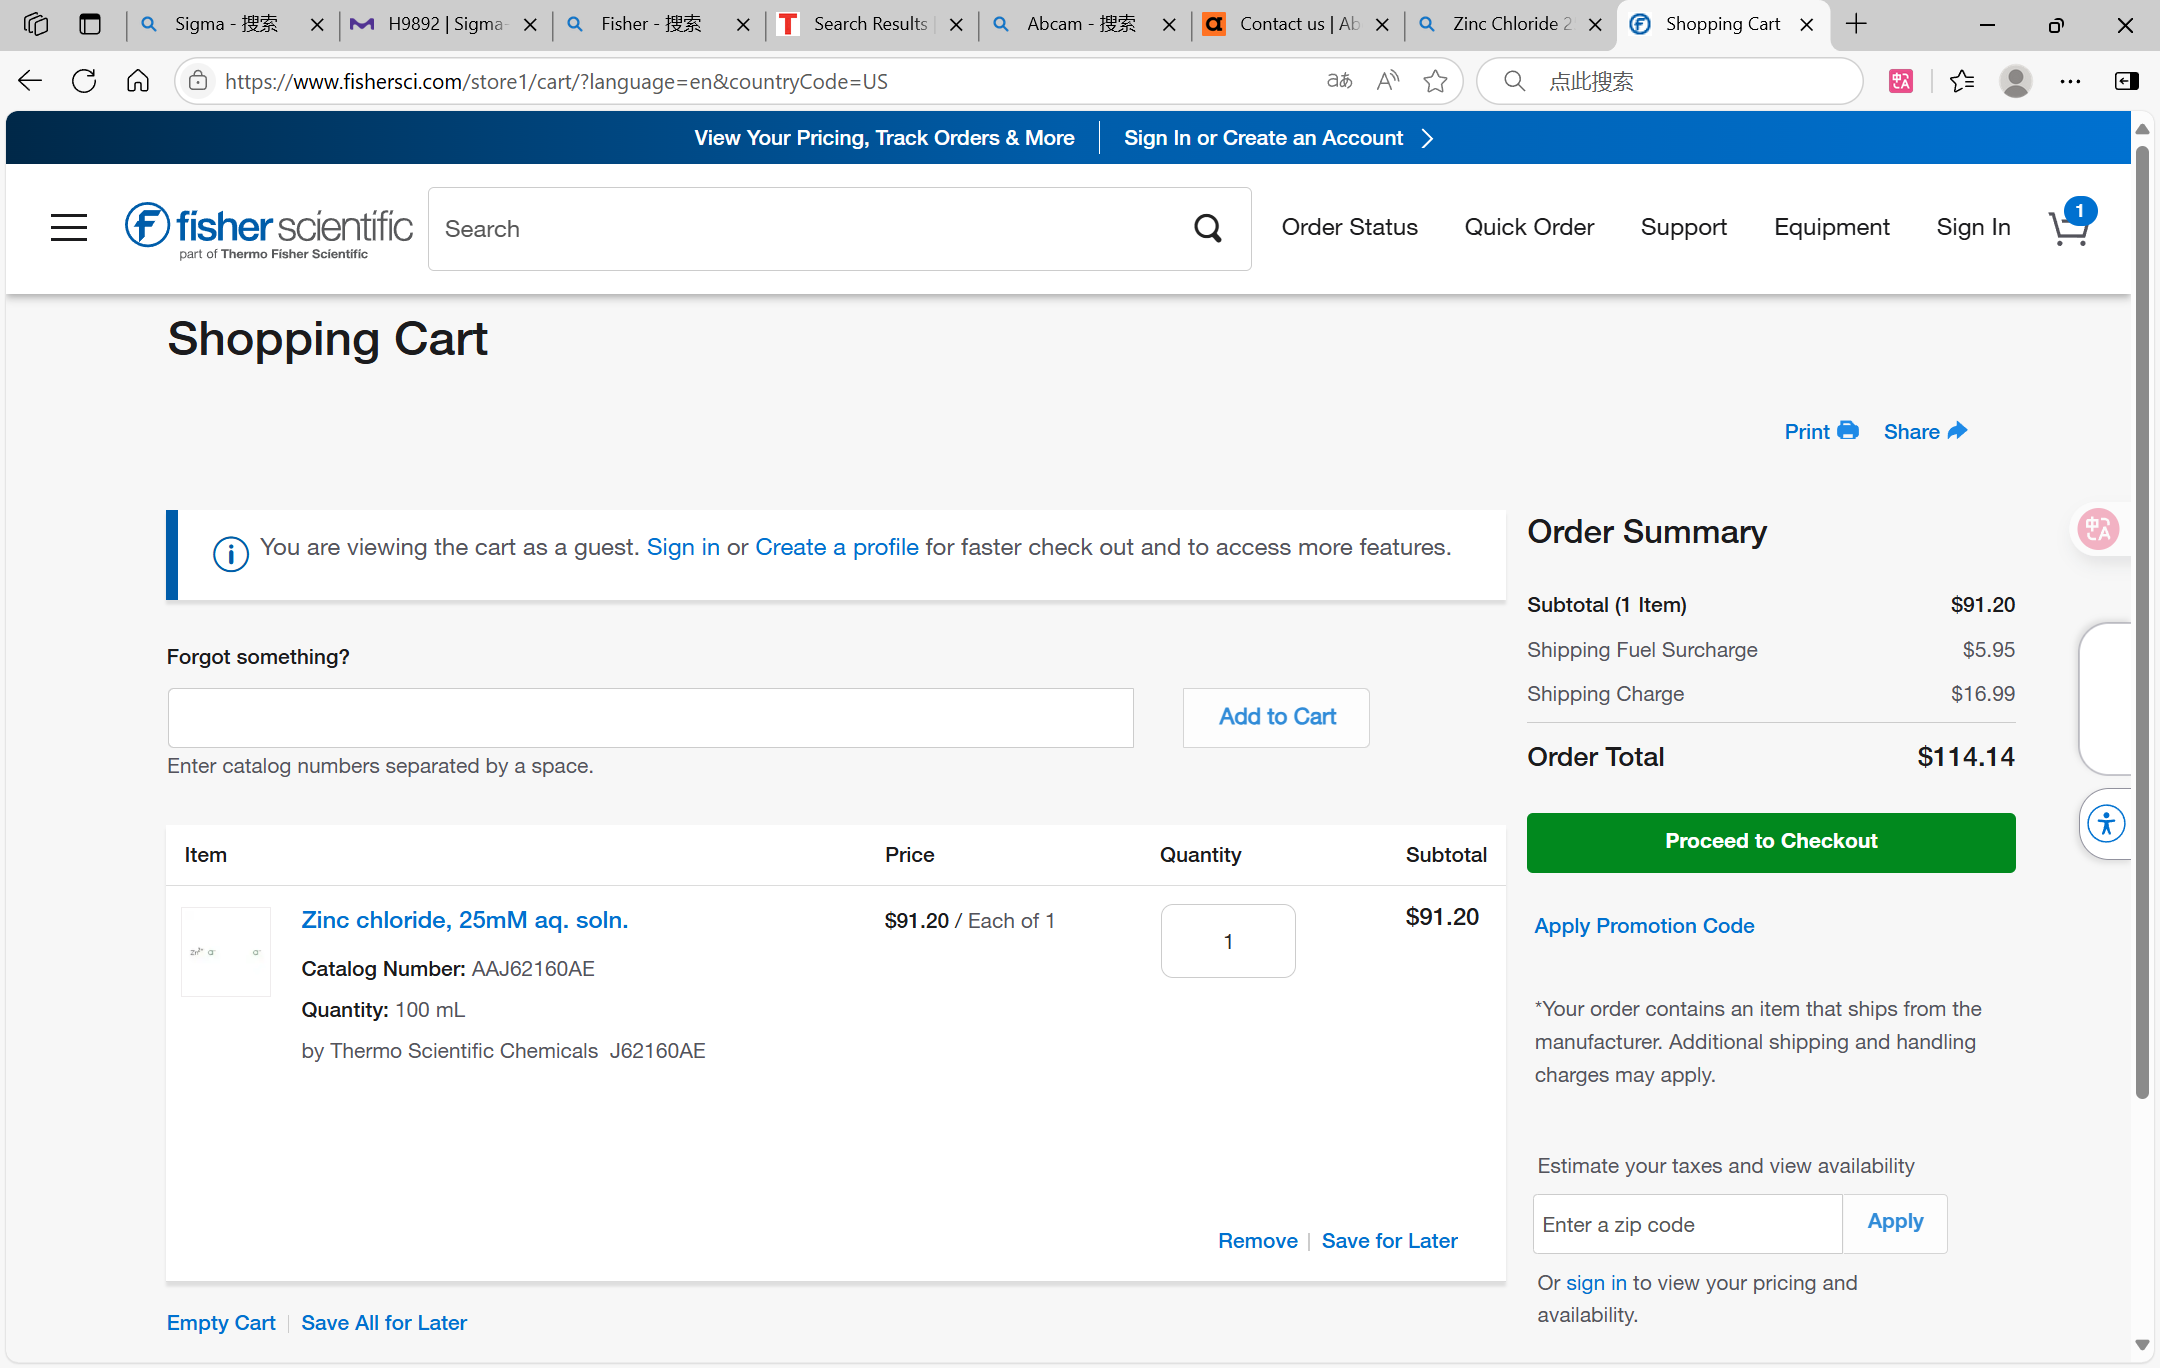The width and height of the screenshot is (2160, 1368).
Task: Click the browser address bar URL
Action: pyautogui.click(x=556, y=81)
